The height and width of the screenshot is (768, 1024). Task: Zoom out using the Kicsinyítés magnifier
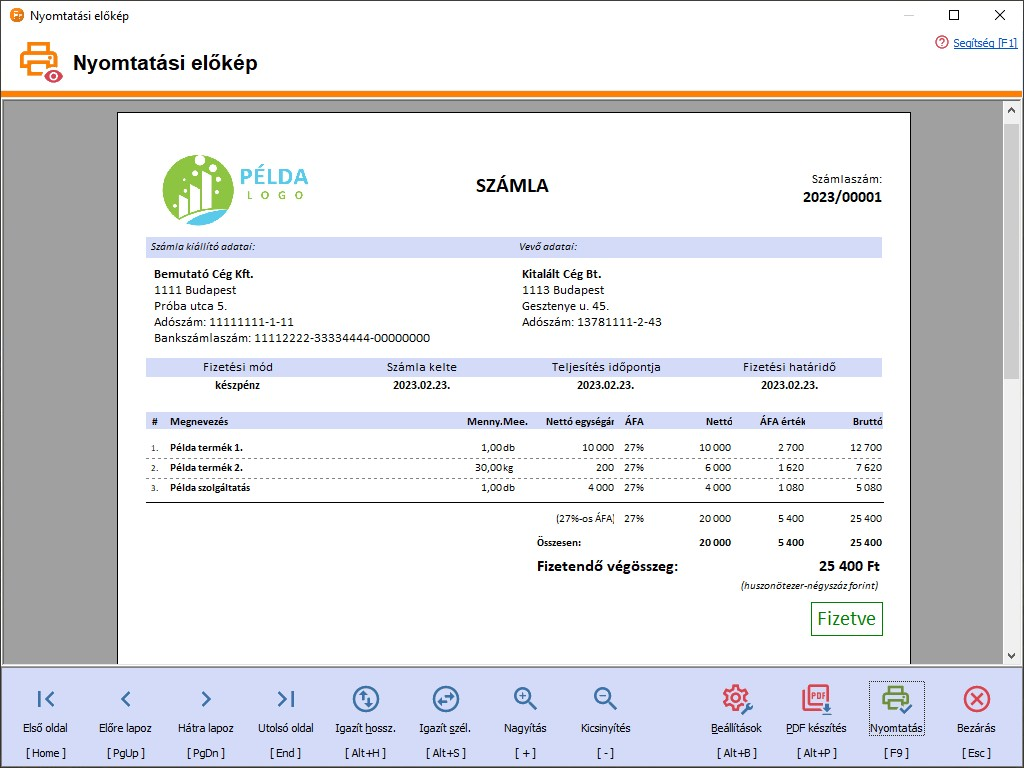coord(605,699)
